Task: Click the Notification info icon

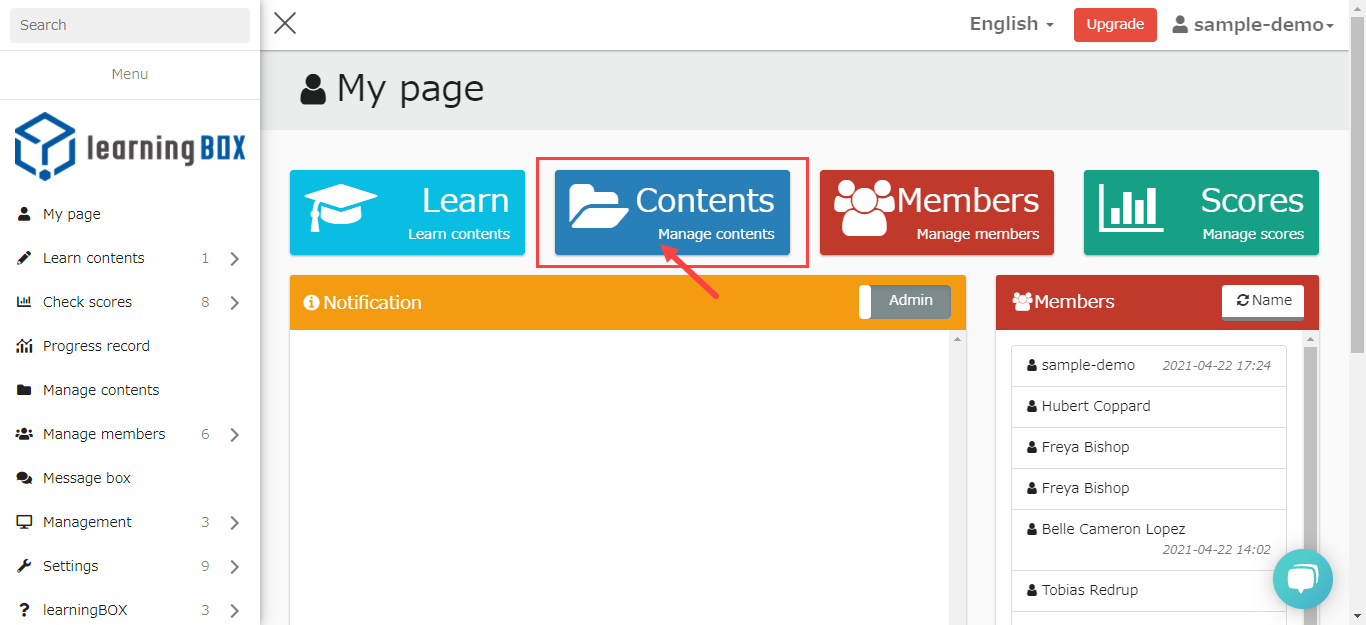Action: tap(311, 302)
